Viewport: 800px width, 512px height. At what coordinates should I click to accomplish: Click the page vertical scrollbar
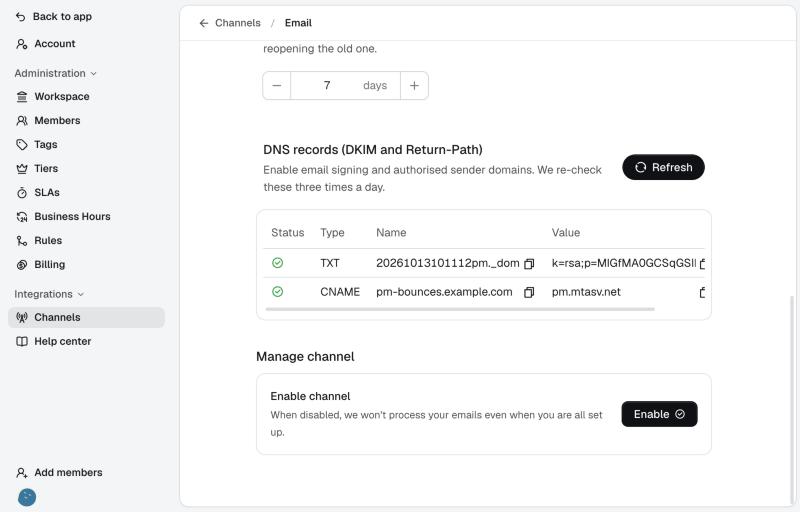click(791, 398)
